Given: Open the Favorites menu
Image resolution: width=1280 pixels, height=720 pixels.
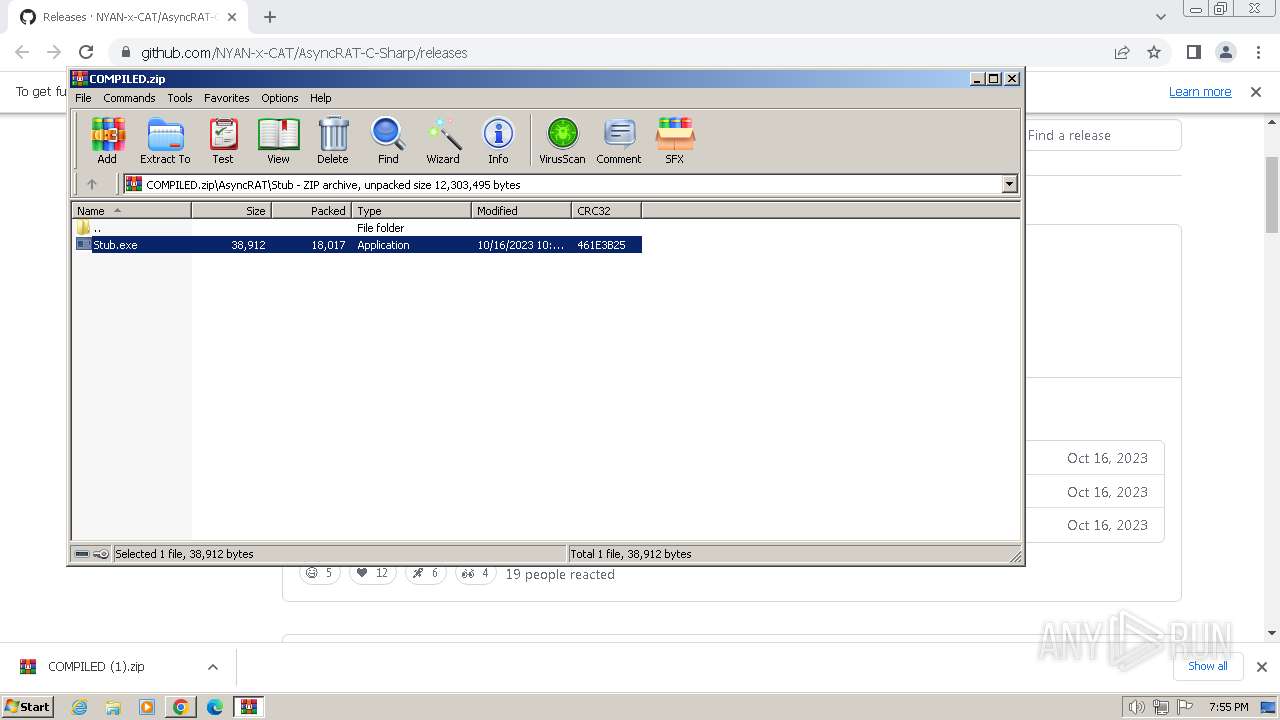Looking at the screenshot, I should 227,98.
